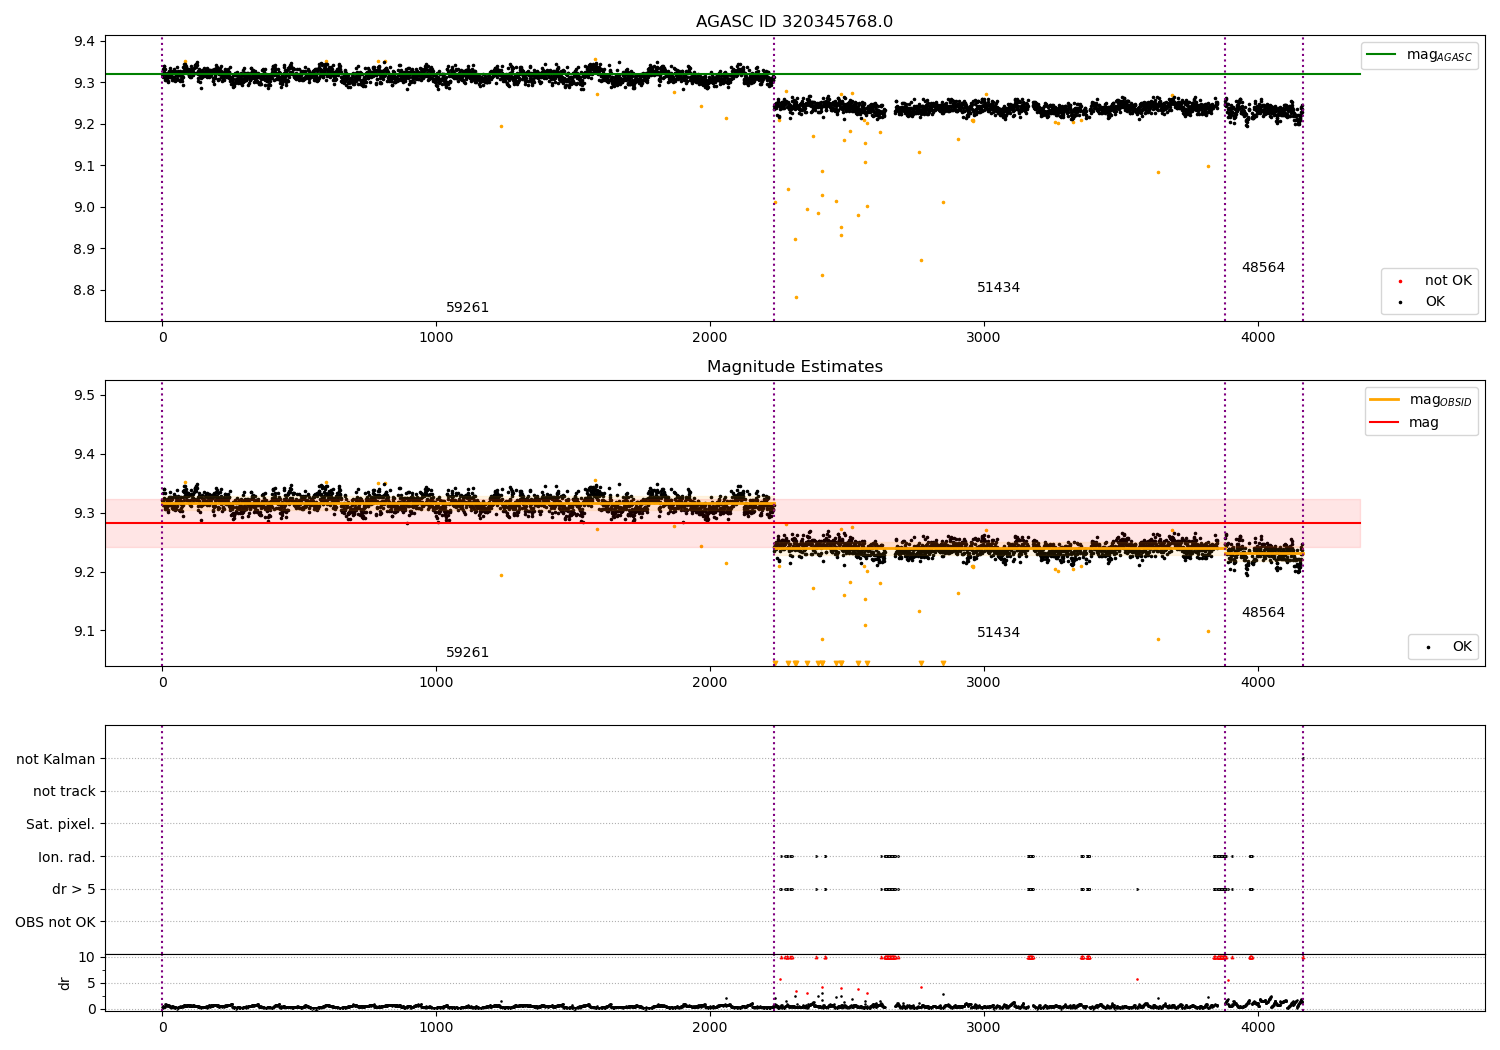Click x-axis tick 2000 under top plot
1500x1050 pixels.
coord(710,338)
